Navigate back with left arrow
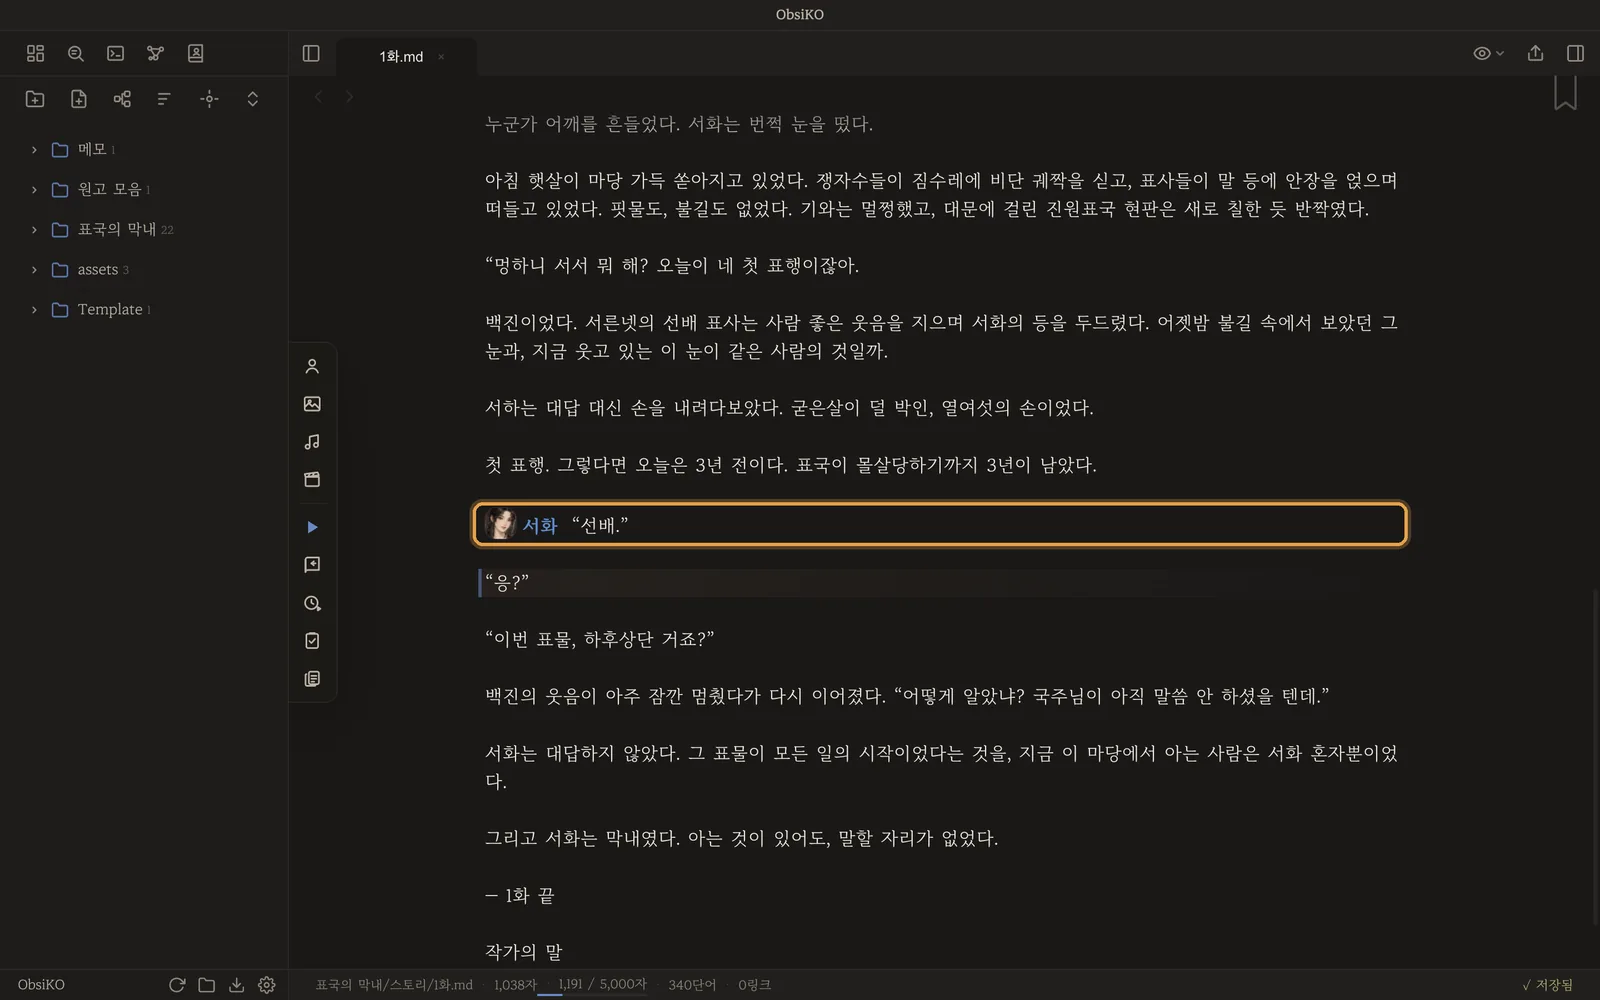Viewport: 1600px width, 1000px height. pyautogui.click(x=319, y=97)
